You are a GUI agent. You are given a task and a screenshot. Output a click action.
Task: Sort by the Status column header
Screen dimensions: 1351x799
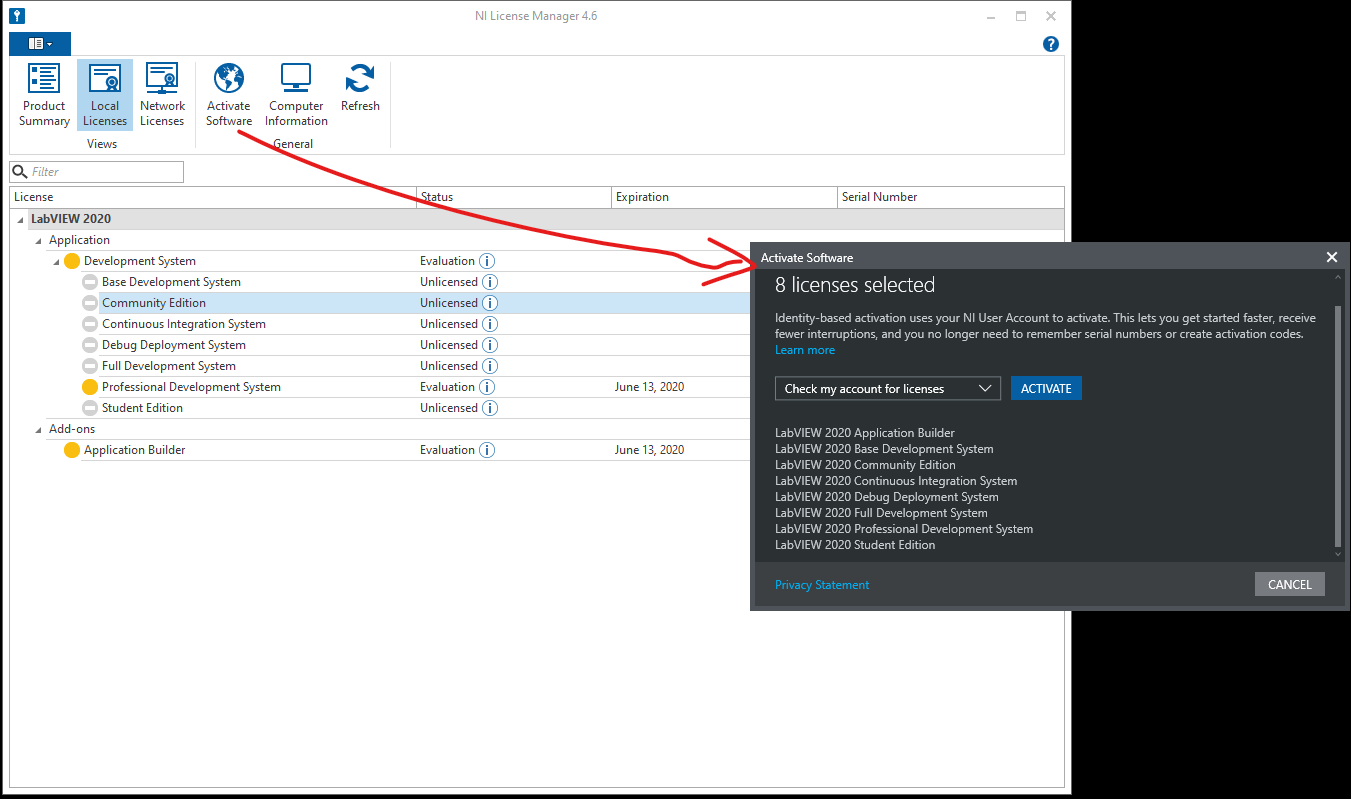click(514, 197)
